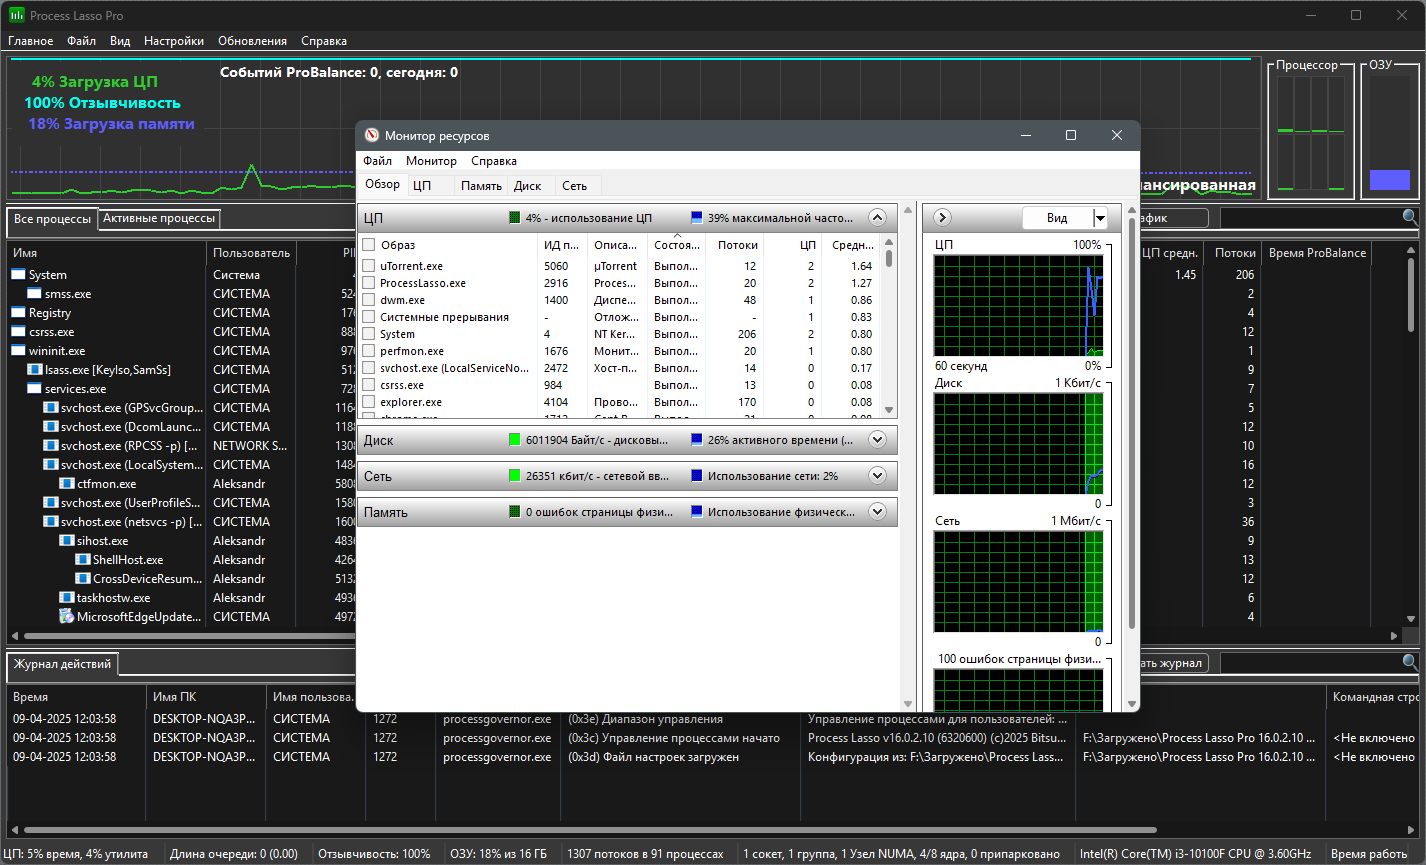Viewport: 1426px width, 865px height.
Task: Expand the Диск section
Action: point(877,439)
